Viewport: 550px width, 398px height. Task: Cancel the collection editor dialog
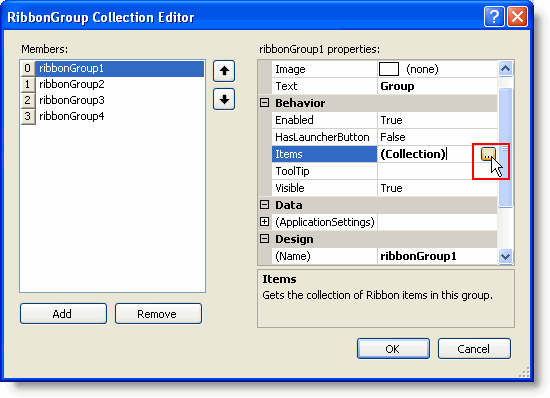pyautogui.click(x=474, y=349)
